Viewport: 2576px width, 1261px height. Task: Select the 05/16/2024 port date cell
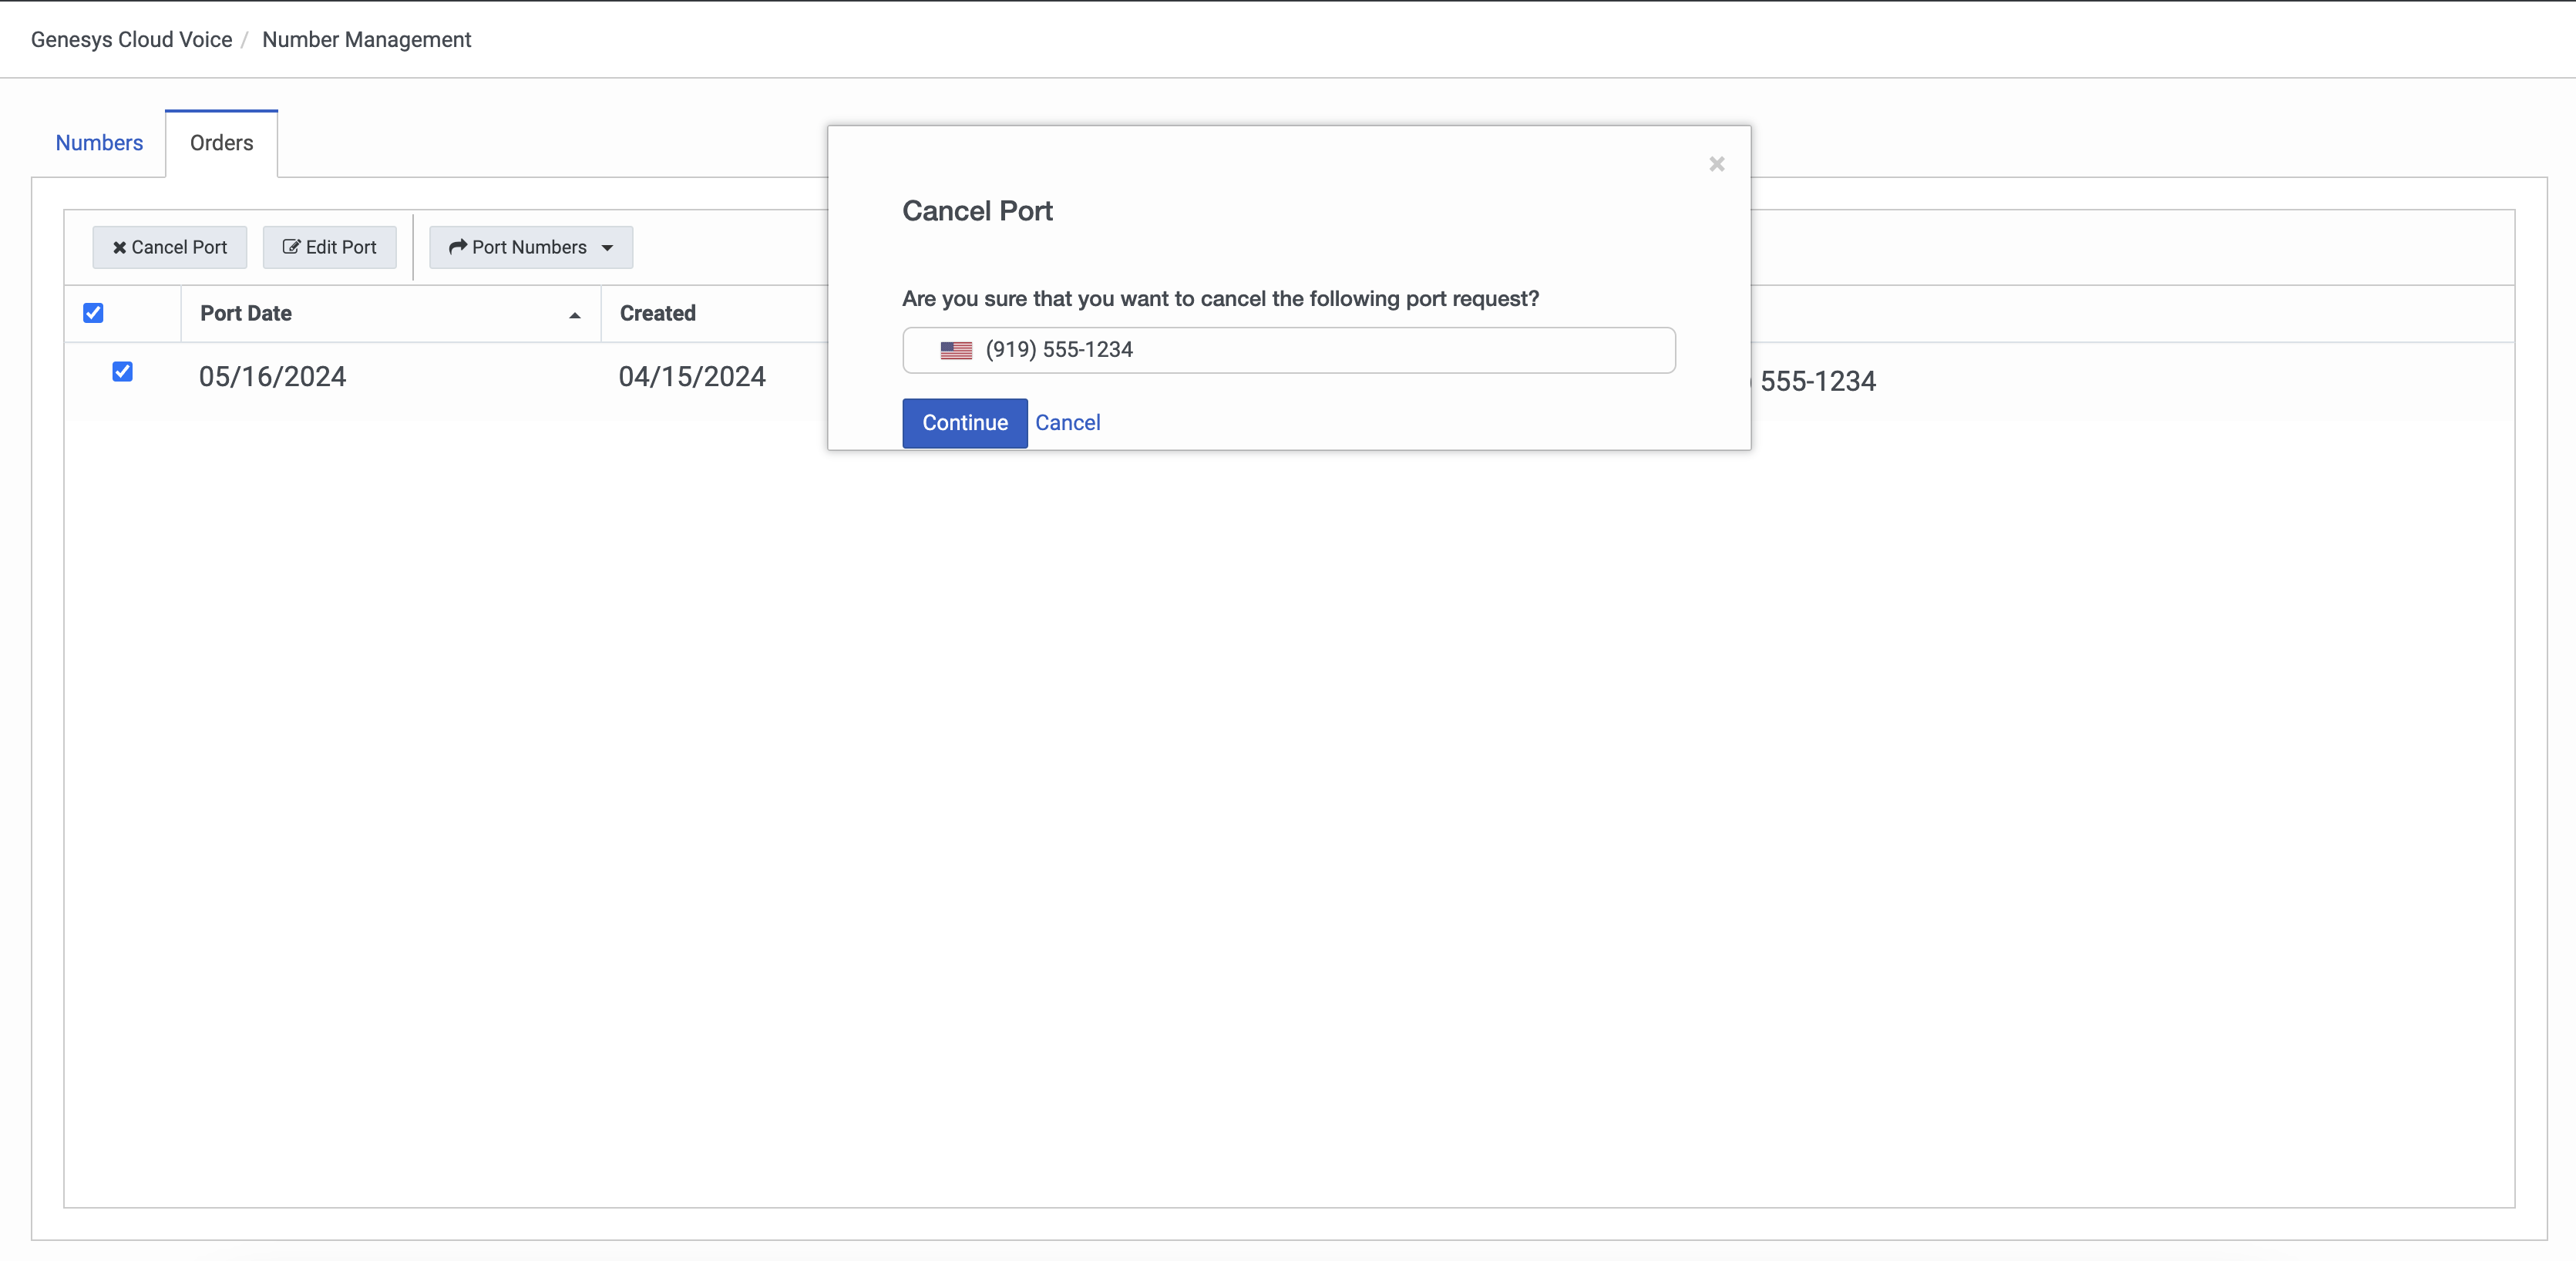272,377
